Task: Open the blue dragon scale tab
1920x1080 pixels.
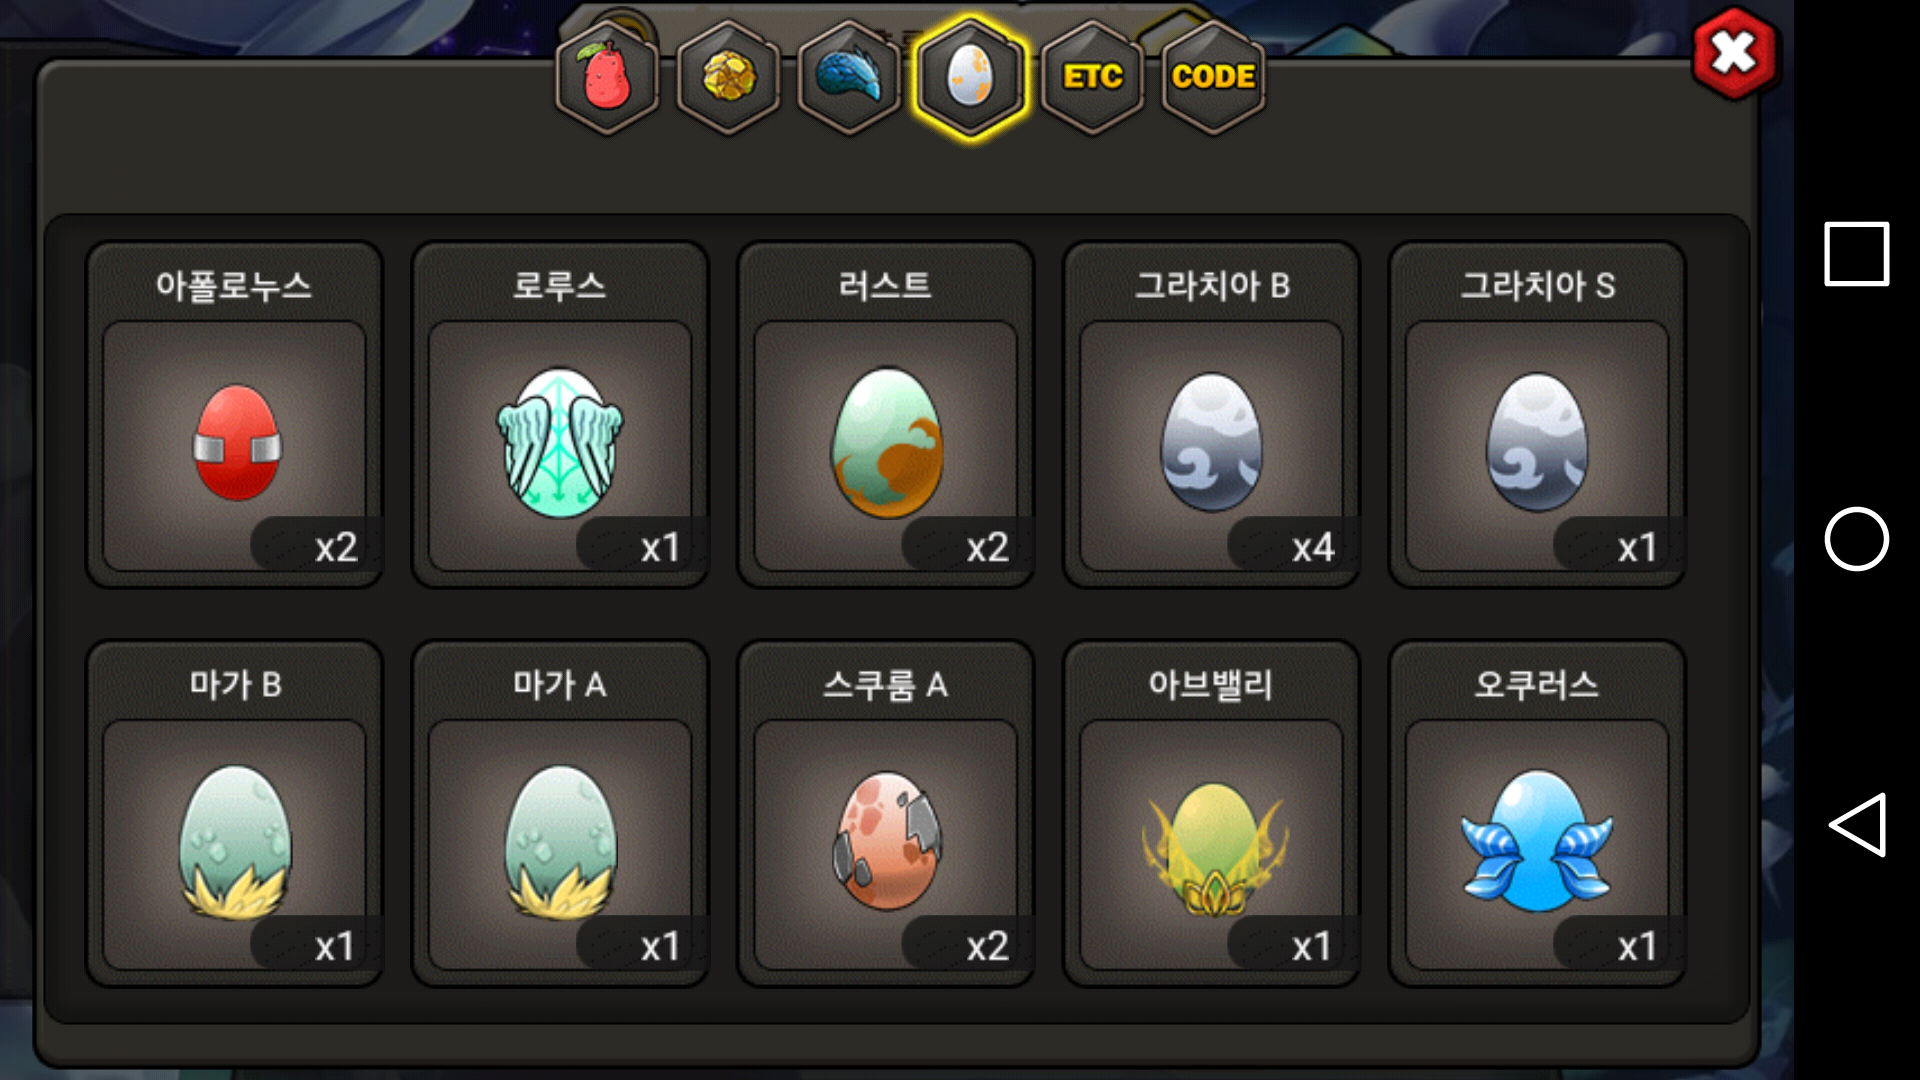Action: tap(850, 77)
